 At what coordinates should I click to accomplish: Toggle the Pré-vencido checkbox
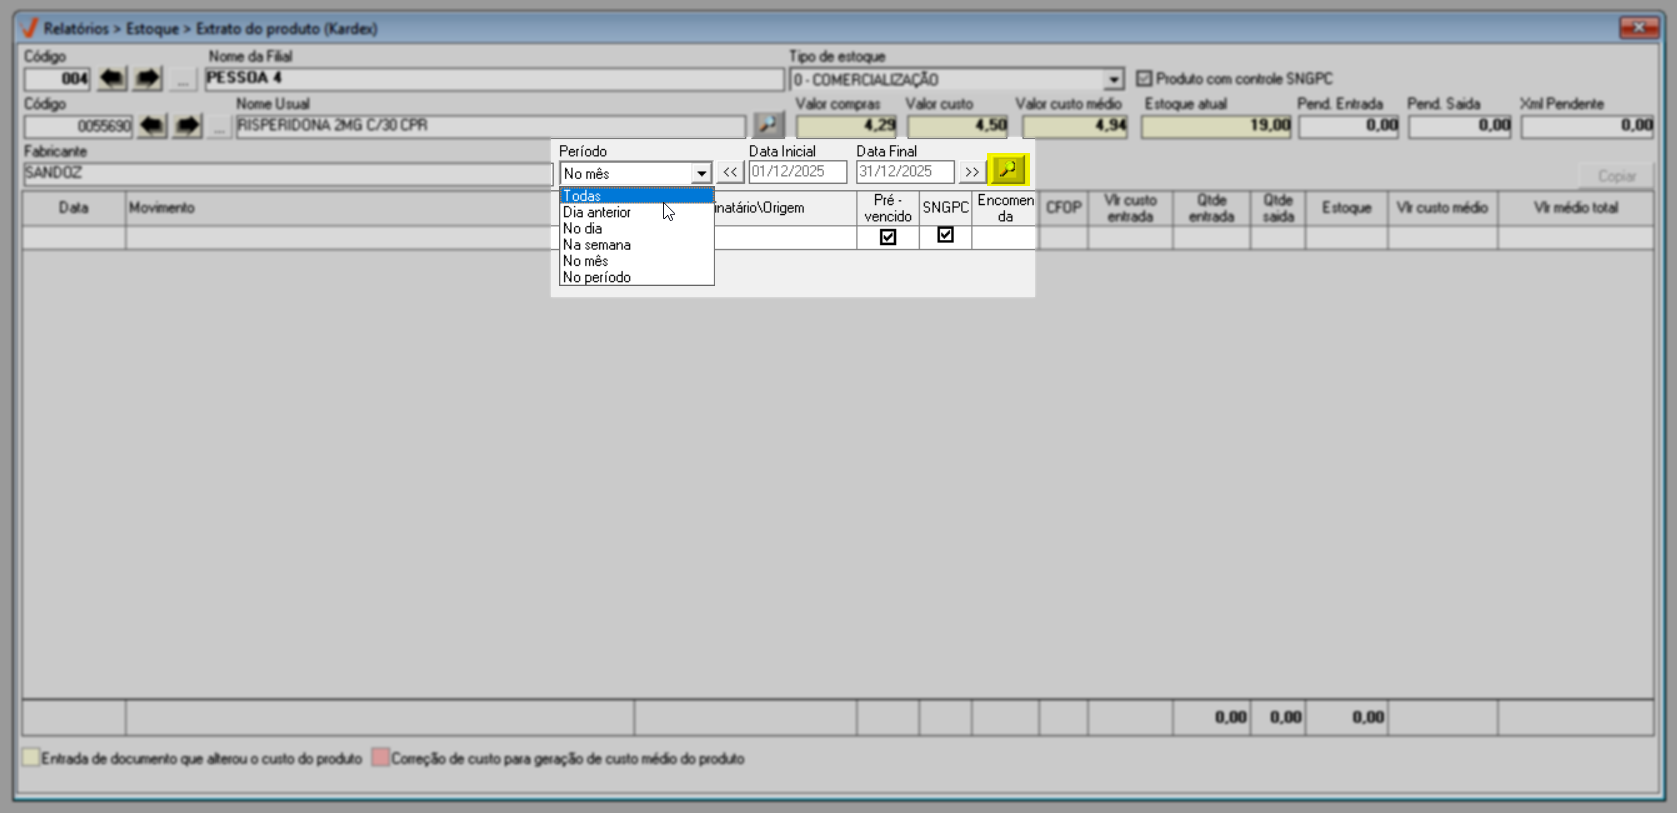(x=887, y=237)
